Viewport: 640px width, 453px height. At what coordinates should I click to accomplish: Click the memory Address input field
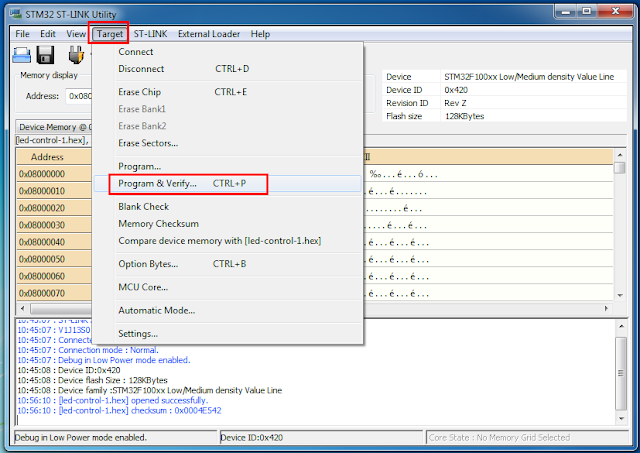pyautogui.click(x=79, y=96)
